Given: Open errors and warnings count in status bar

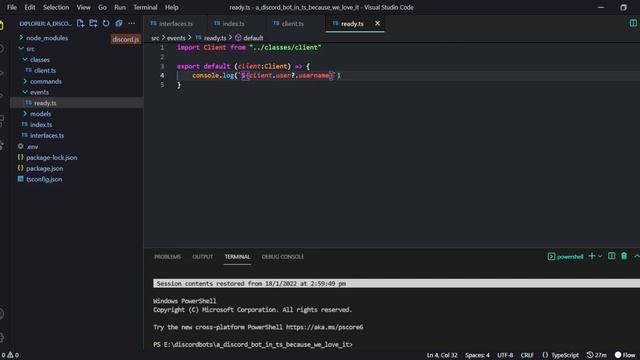Looking at the screenshot, I should click(10, 355).
